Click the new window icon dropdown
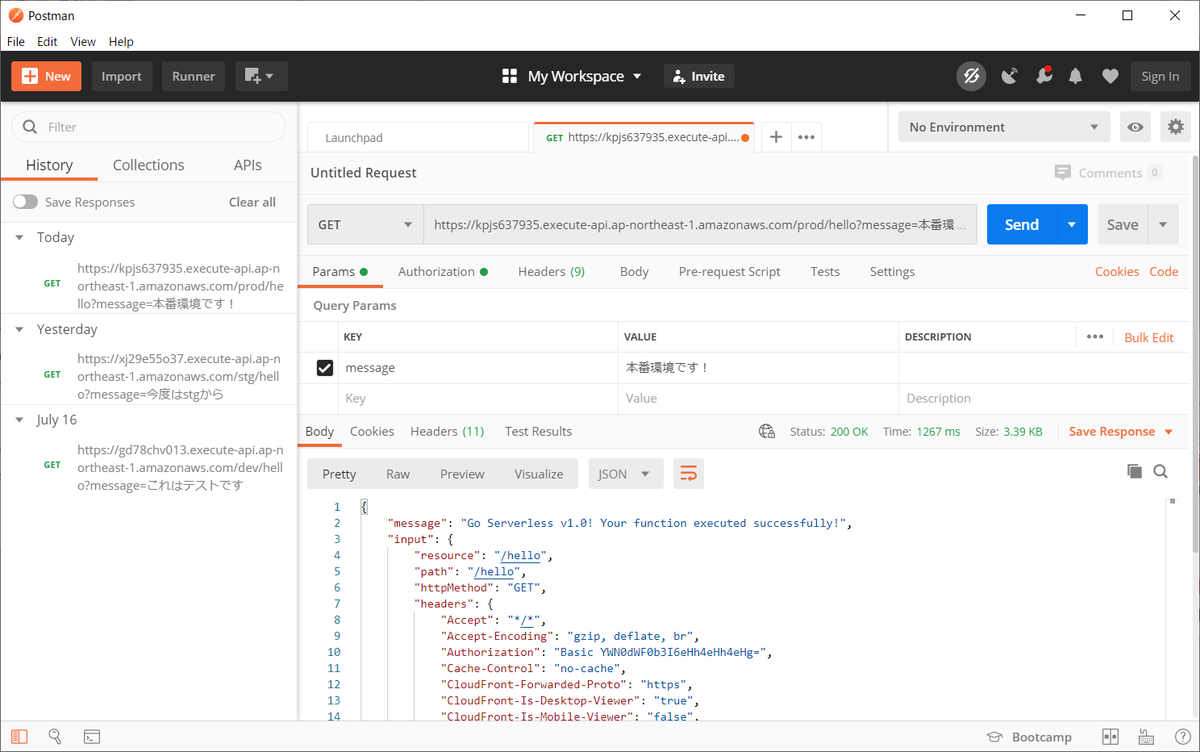1200x752 pixels. point(261,76)
